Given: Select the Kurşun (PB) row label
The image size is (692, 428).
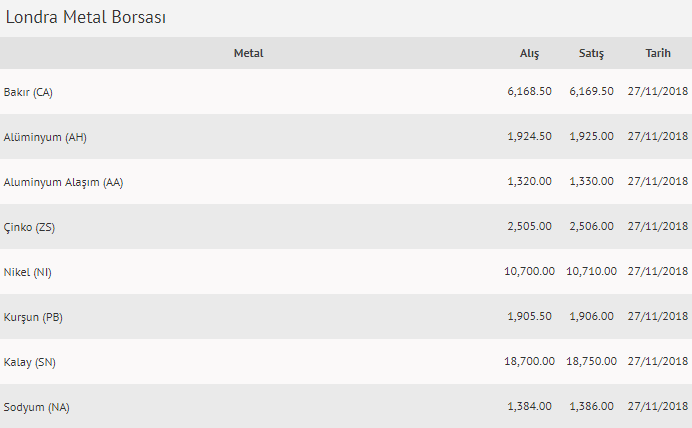Looking at the screenshot, I should (x=33, y=317).
